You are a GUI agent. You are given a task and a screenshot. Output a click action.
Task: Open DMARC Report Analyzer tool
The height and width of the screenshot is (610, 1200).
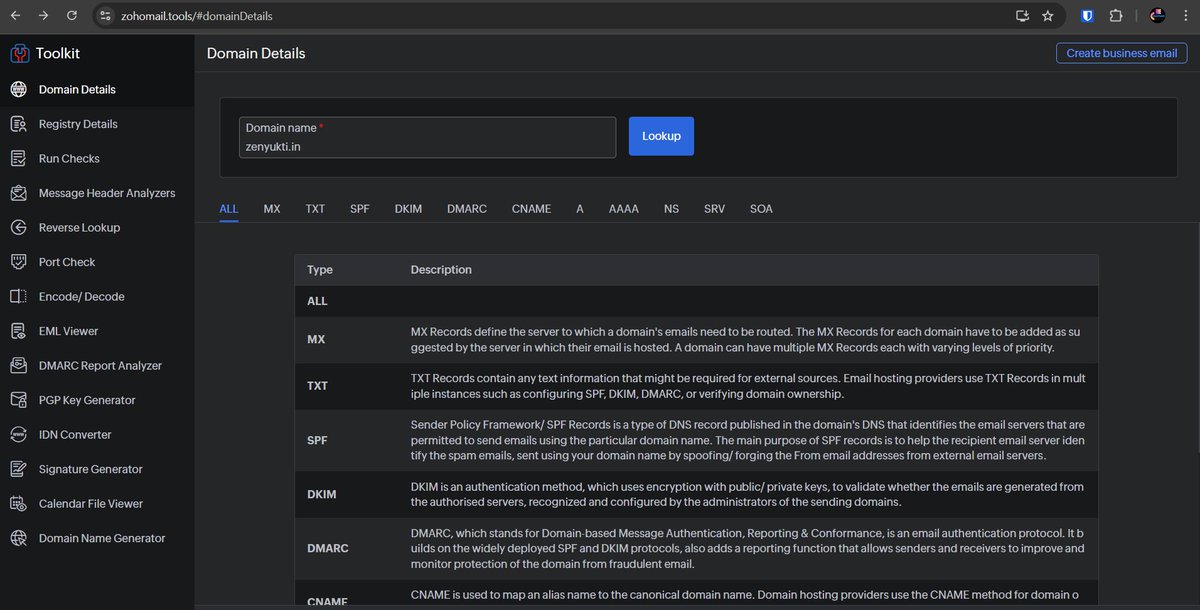click(100, 365)
